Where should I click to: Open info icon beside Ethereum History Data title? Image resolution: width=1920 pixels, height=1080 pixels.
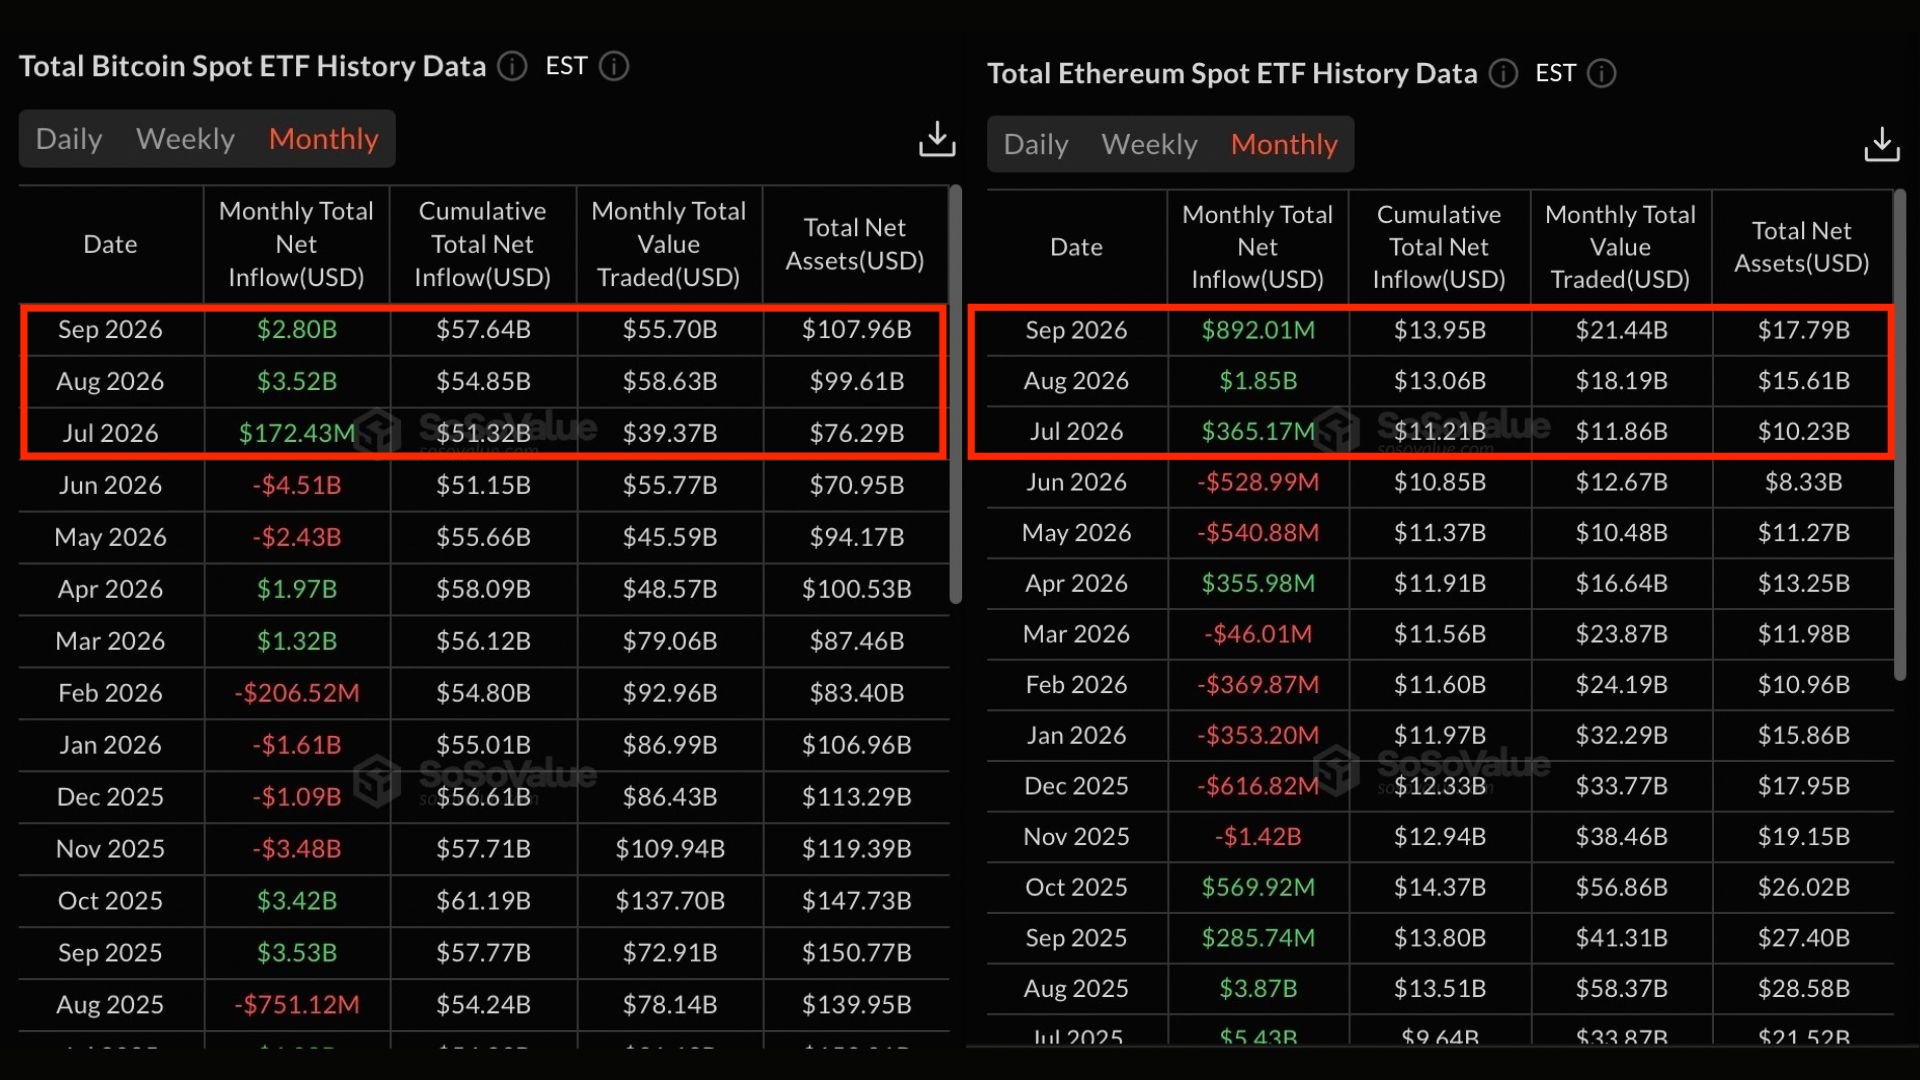click(1503, 73)
